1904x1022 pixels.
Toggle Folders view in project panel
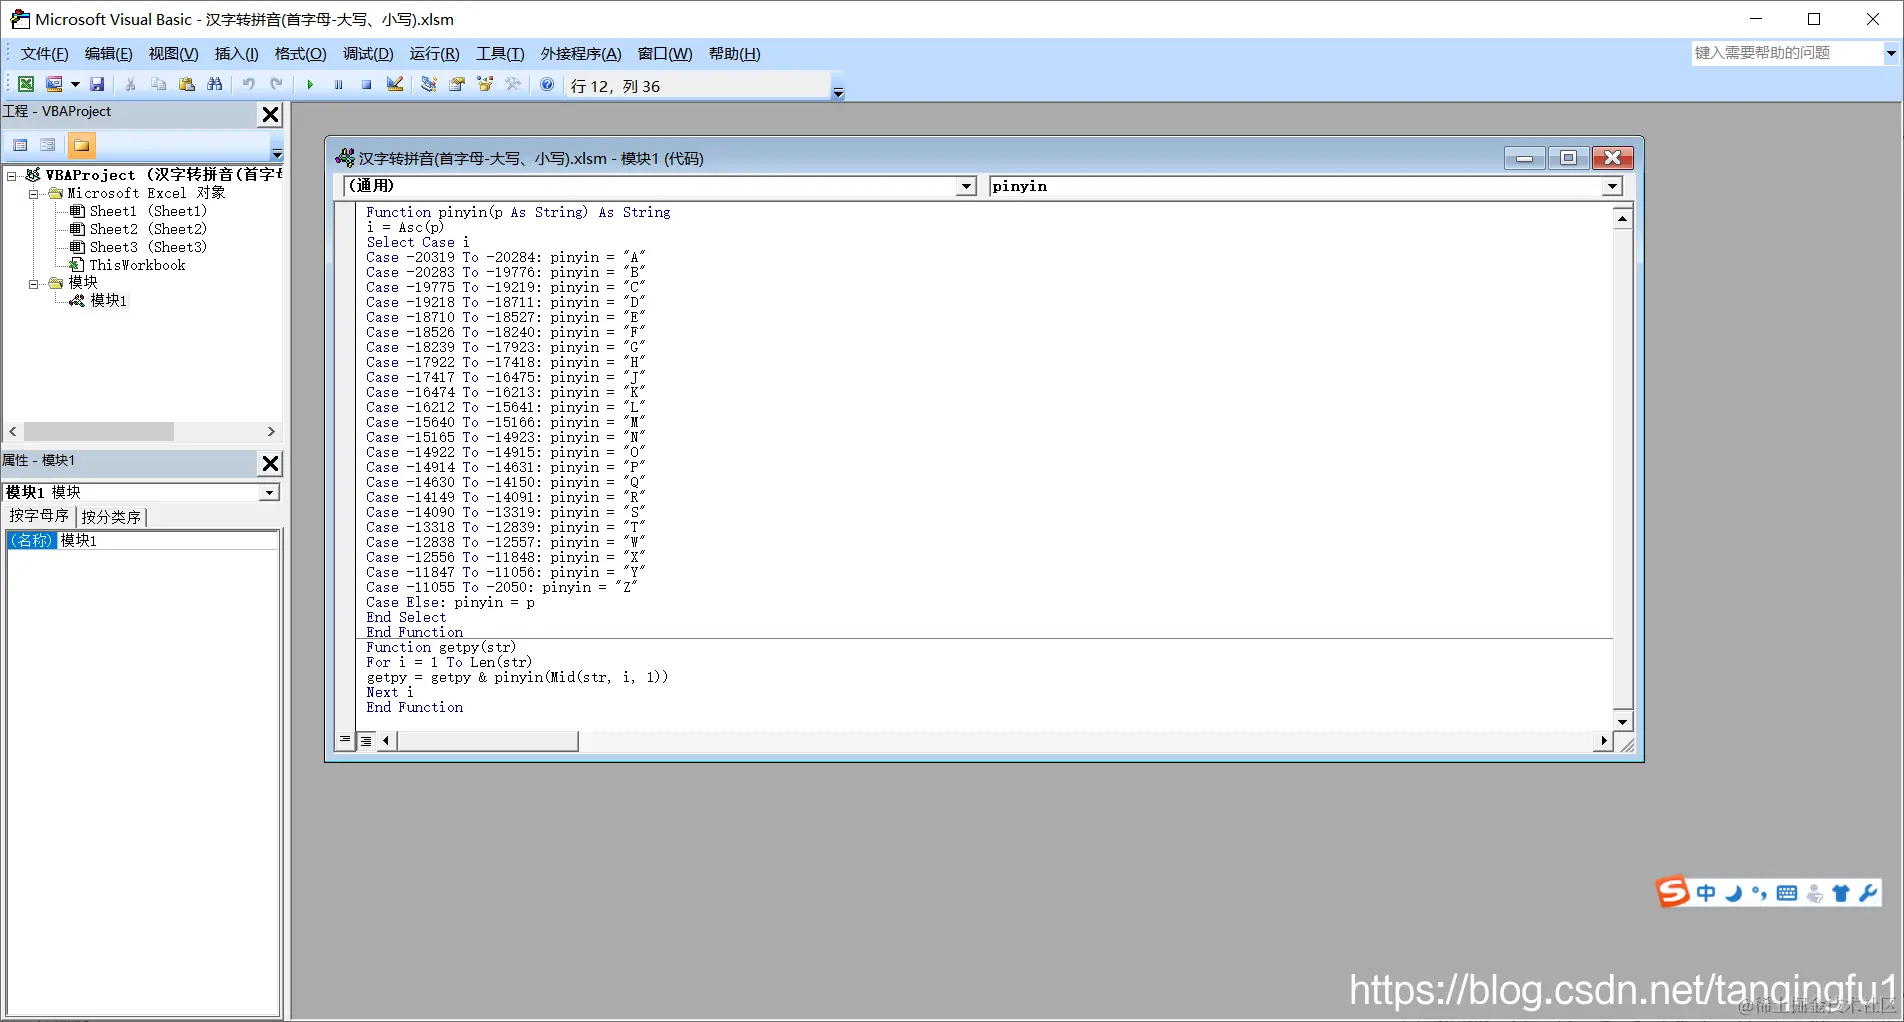click(81, 145)
